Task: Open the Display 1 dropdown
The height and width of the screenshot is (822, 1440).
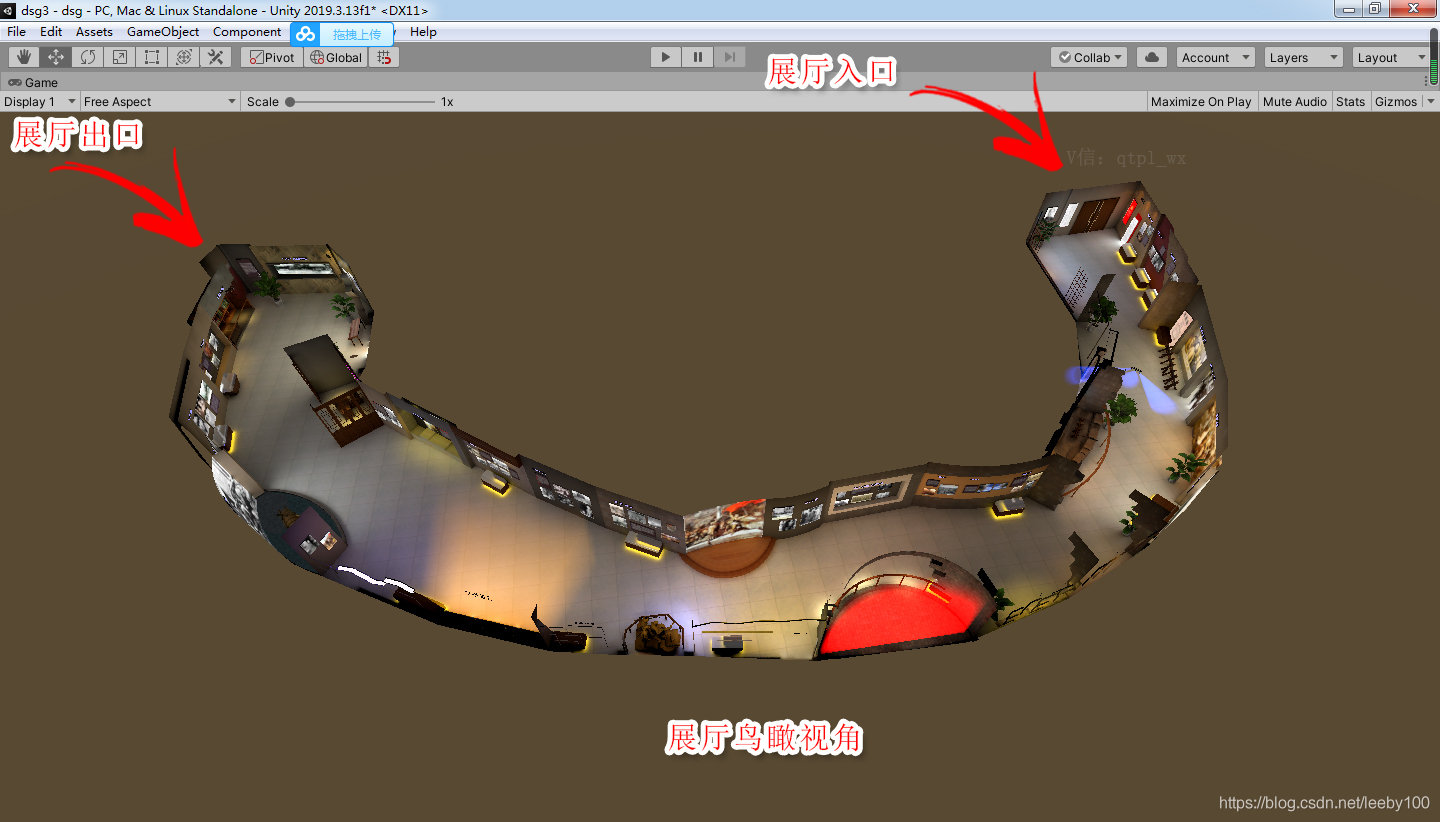Action: coord(38,101)
